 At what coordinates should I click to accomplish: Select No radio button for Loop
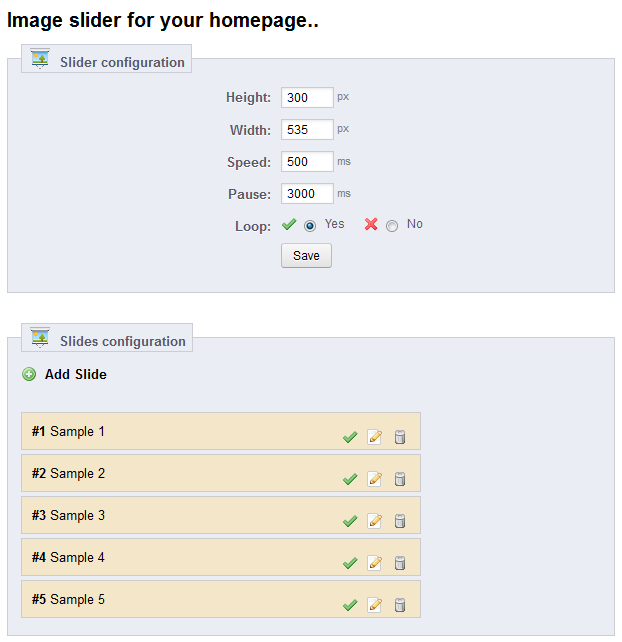392,226
